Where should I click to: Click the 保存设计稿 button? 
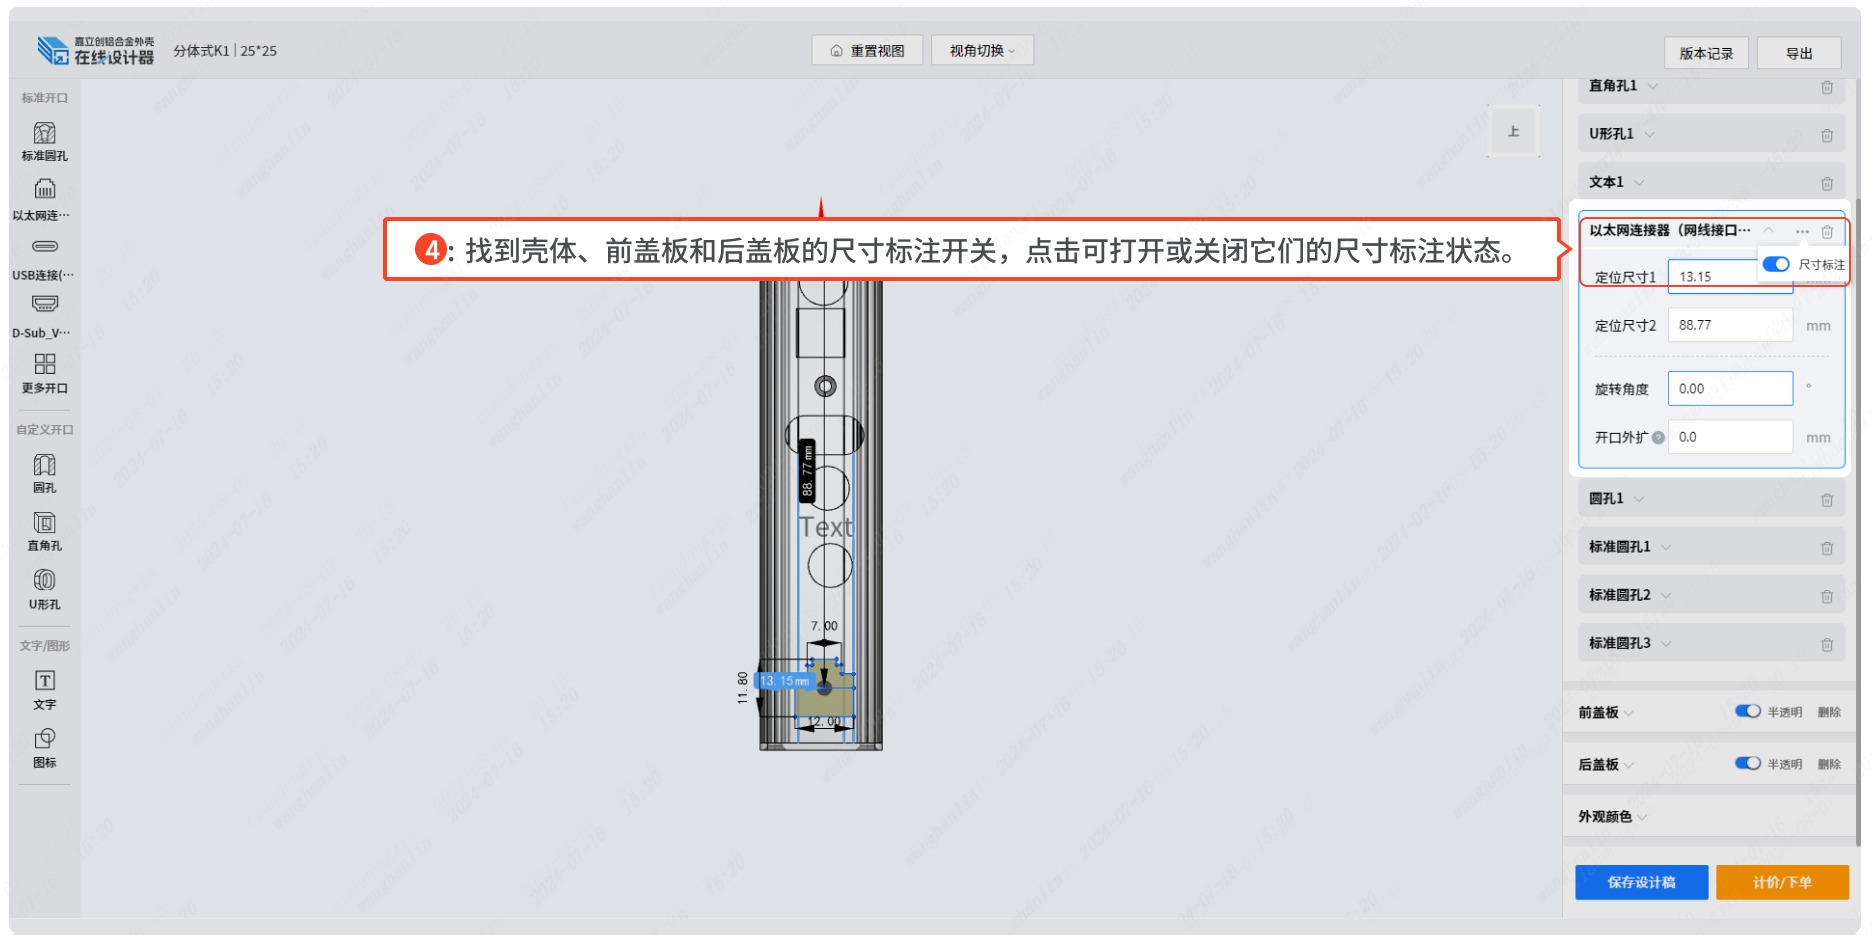click(1641, 882)
